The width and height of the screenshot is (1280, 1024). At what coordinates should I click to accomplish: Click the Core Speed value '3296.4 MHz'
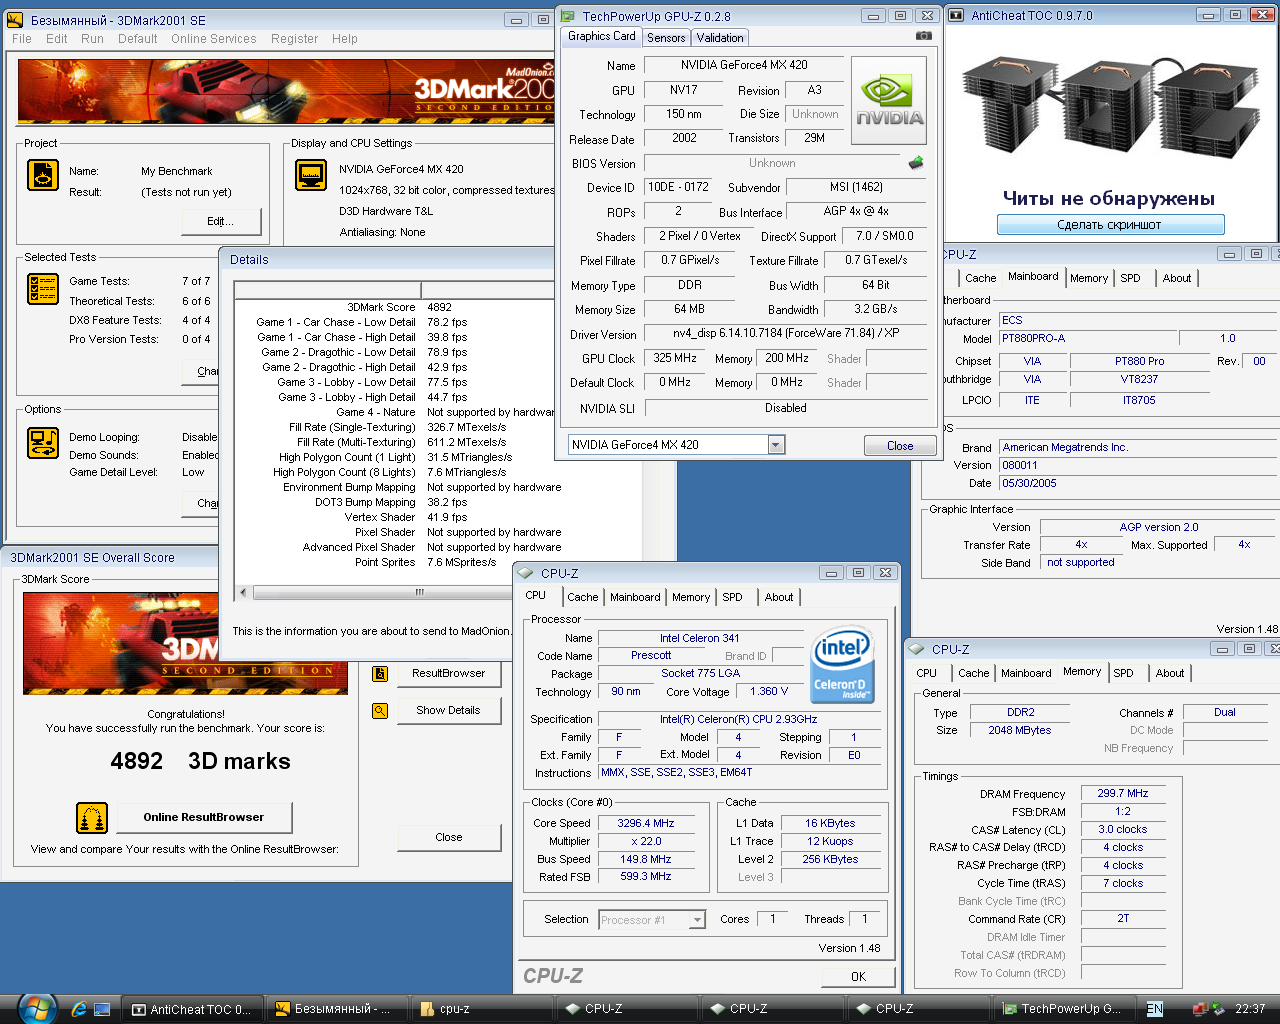646,824
